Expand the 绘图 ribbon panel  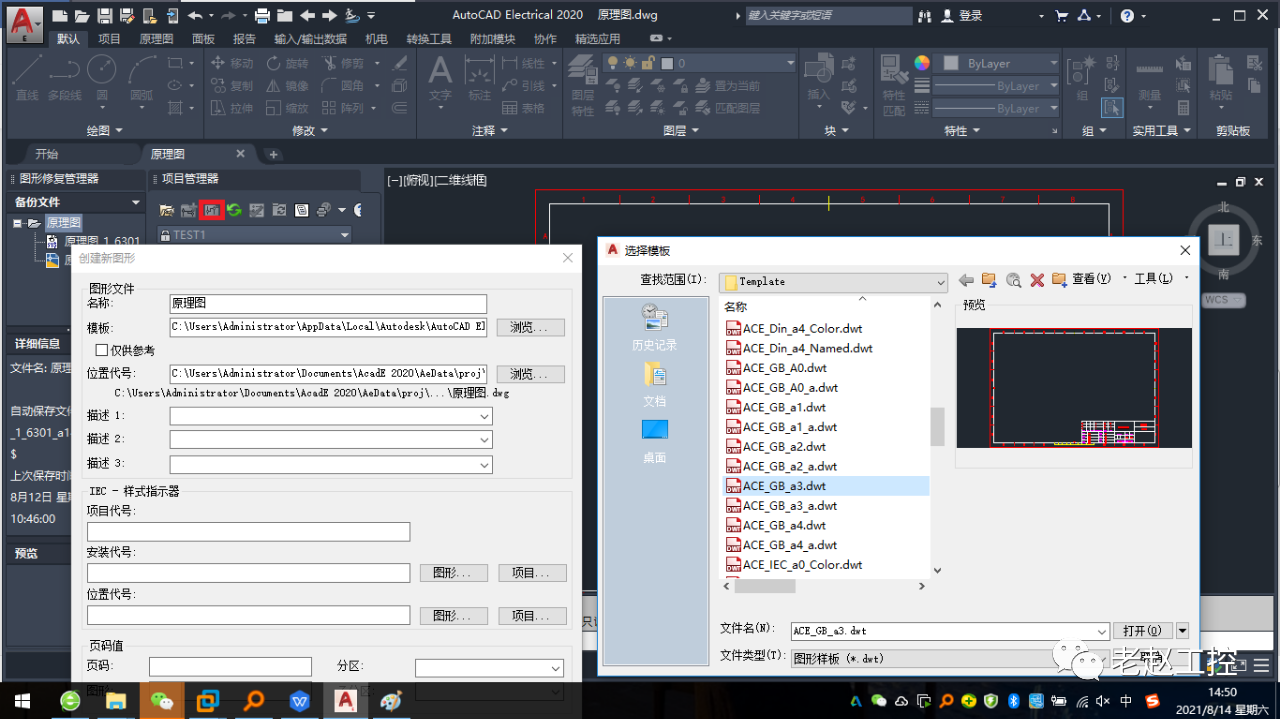(105, 131)
